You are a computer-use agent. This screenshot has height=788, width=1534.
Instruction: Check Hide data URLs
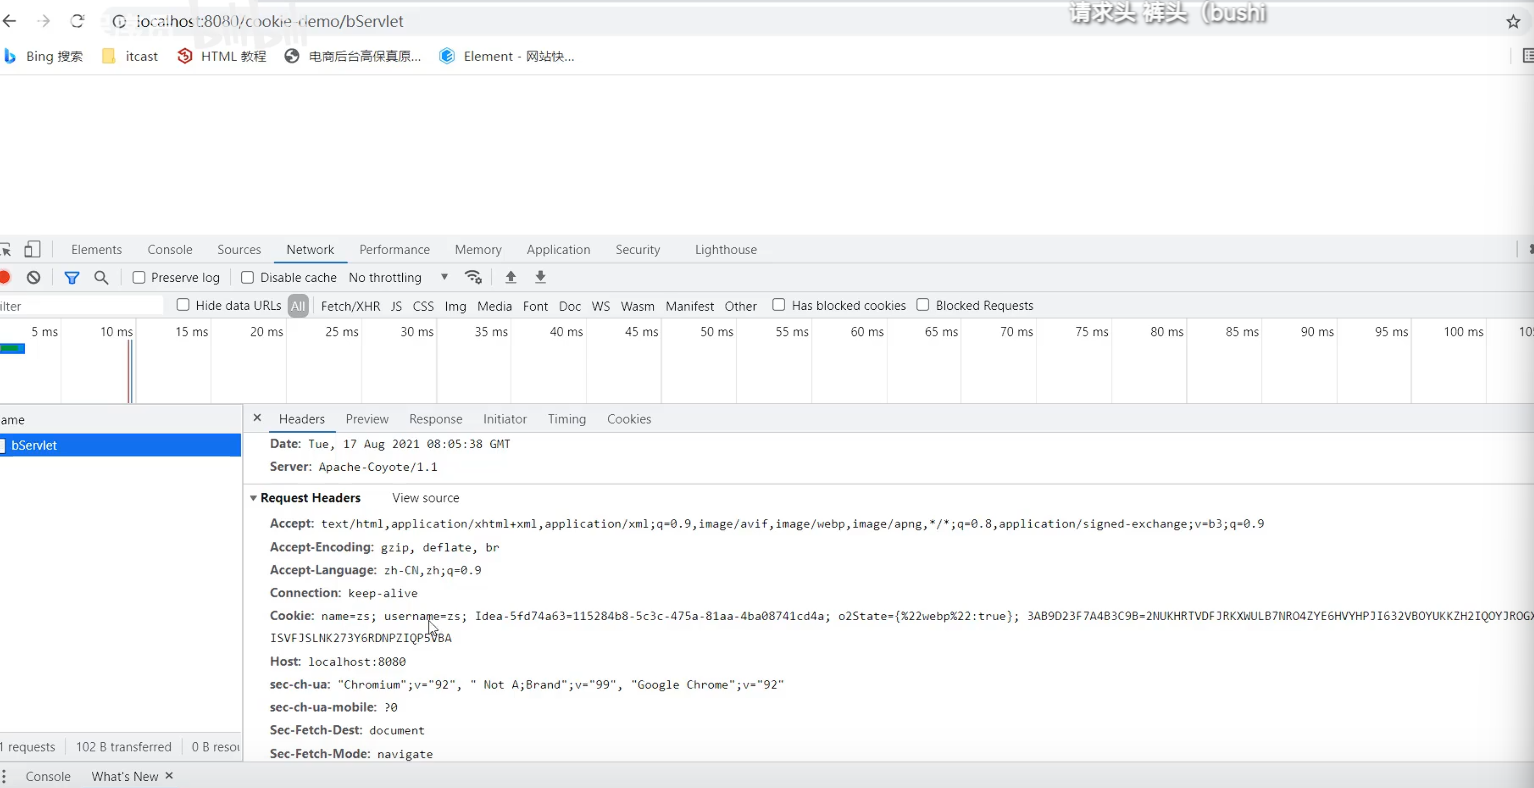[183, 305]
